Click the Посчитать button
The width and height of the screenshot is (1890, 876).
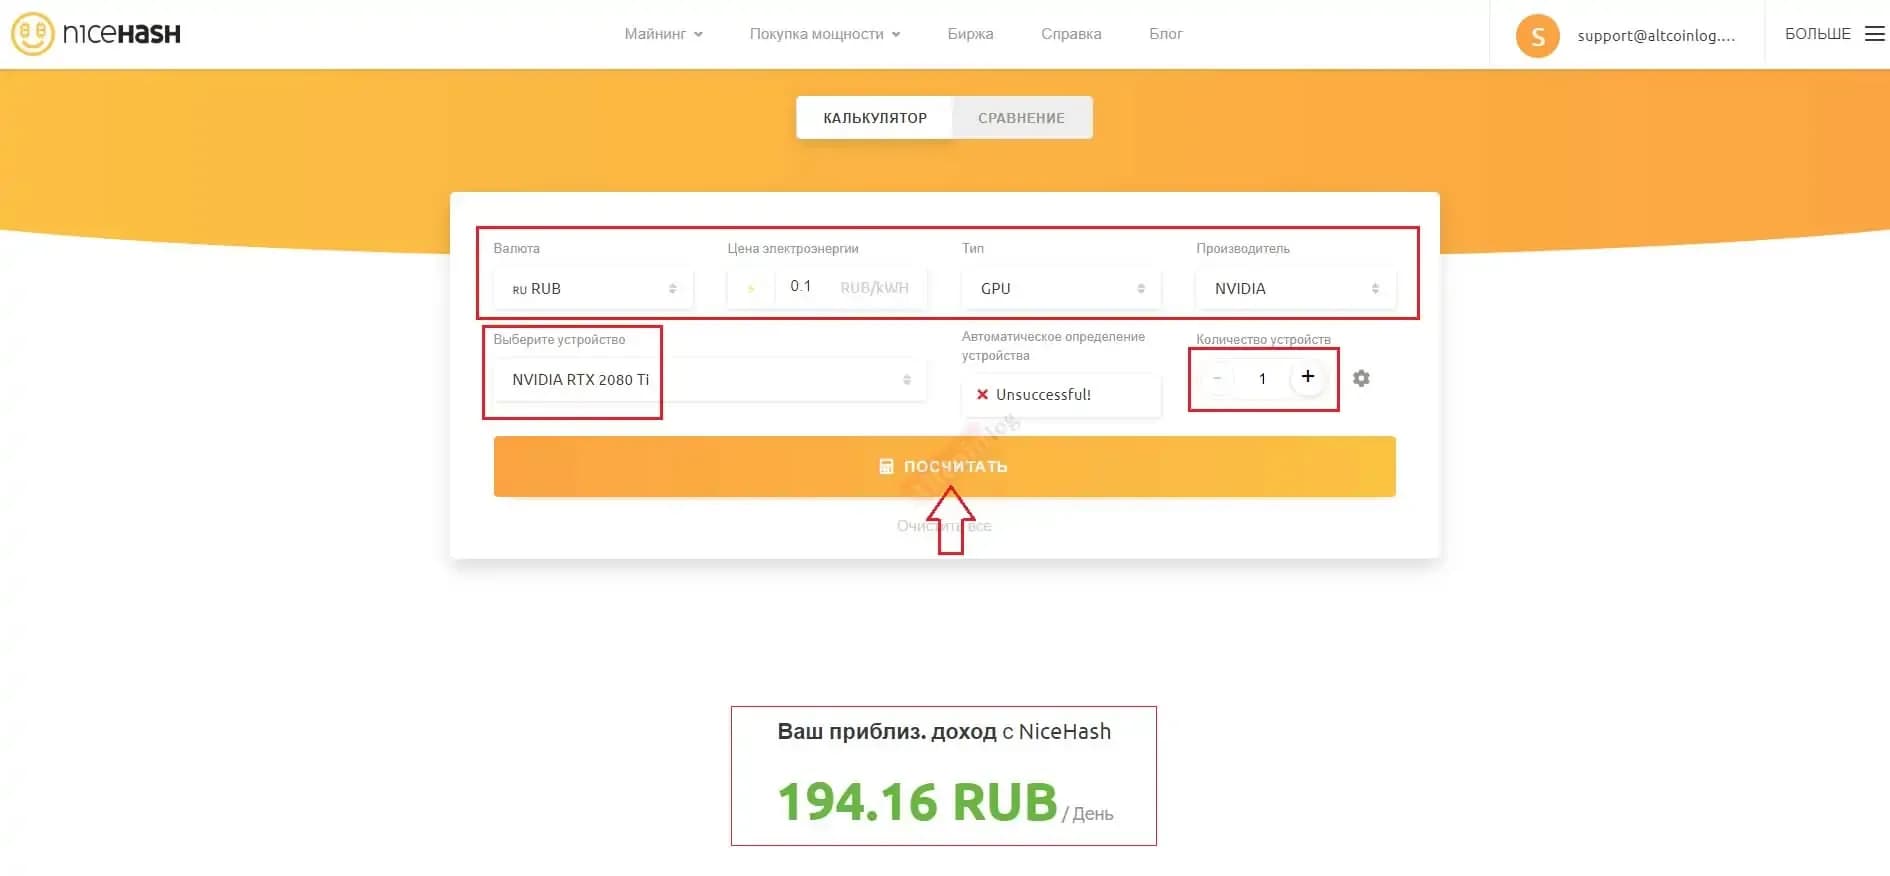pyautogui.click(x=945, y=466)
